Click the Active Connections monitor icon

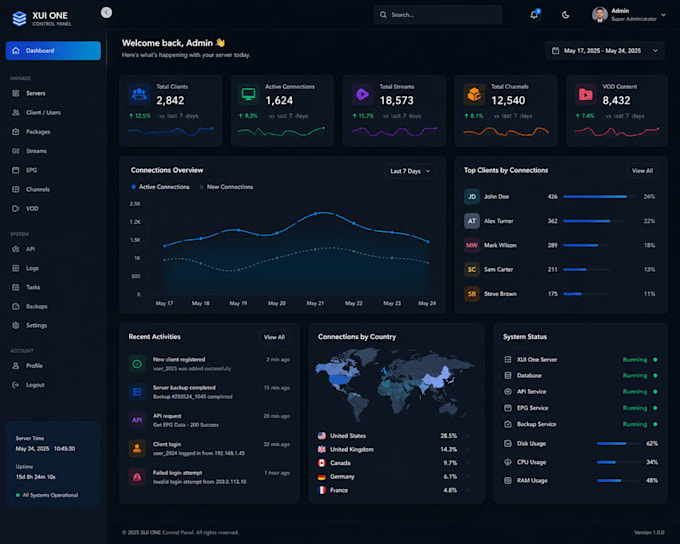[248, 94]
